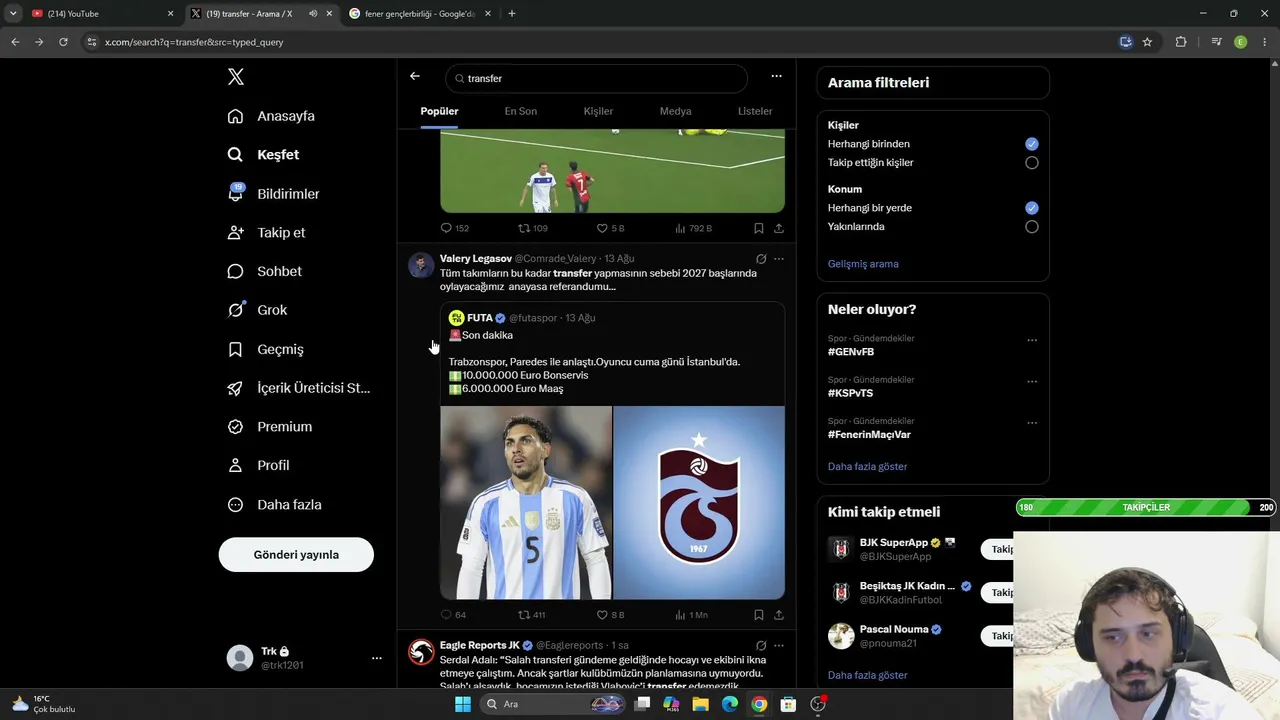Image resolution: width=1280 pixels, height=720 pixels.
Task: Select the 'Takip ettiğin kişiler' radio option
Action: [1032, 163]
